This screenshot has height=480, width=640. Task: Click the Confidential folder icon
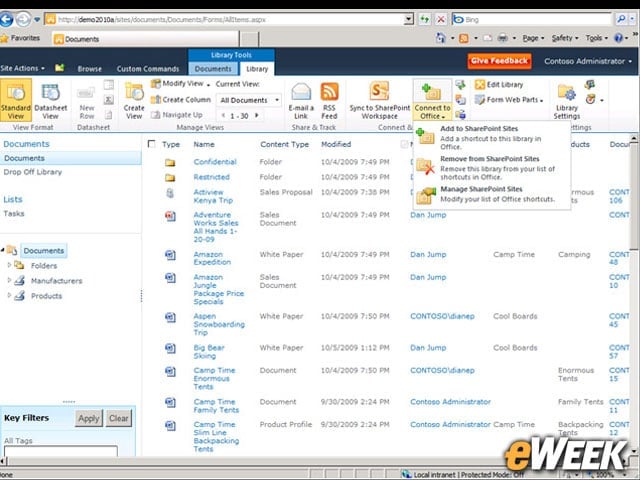(170, 162)
